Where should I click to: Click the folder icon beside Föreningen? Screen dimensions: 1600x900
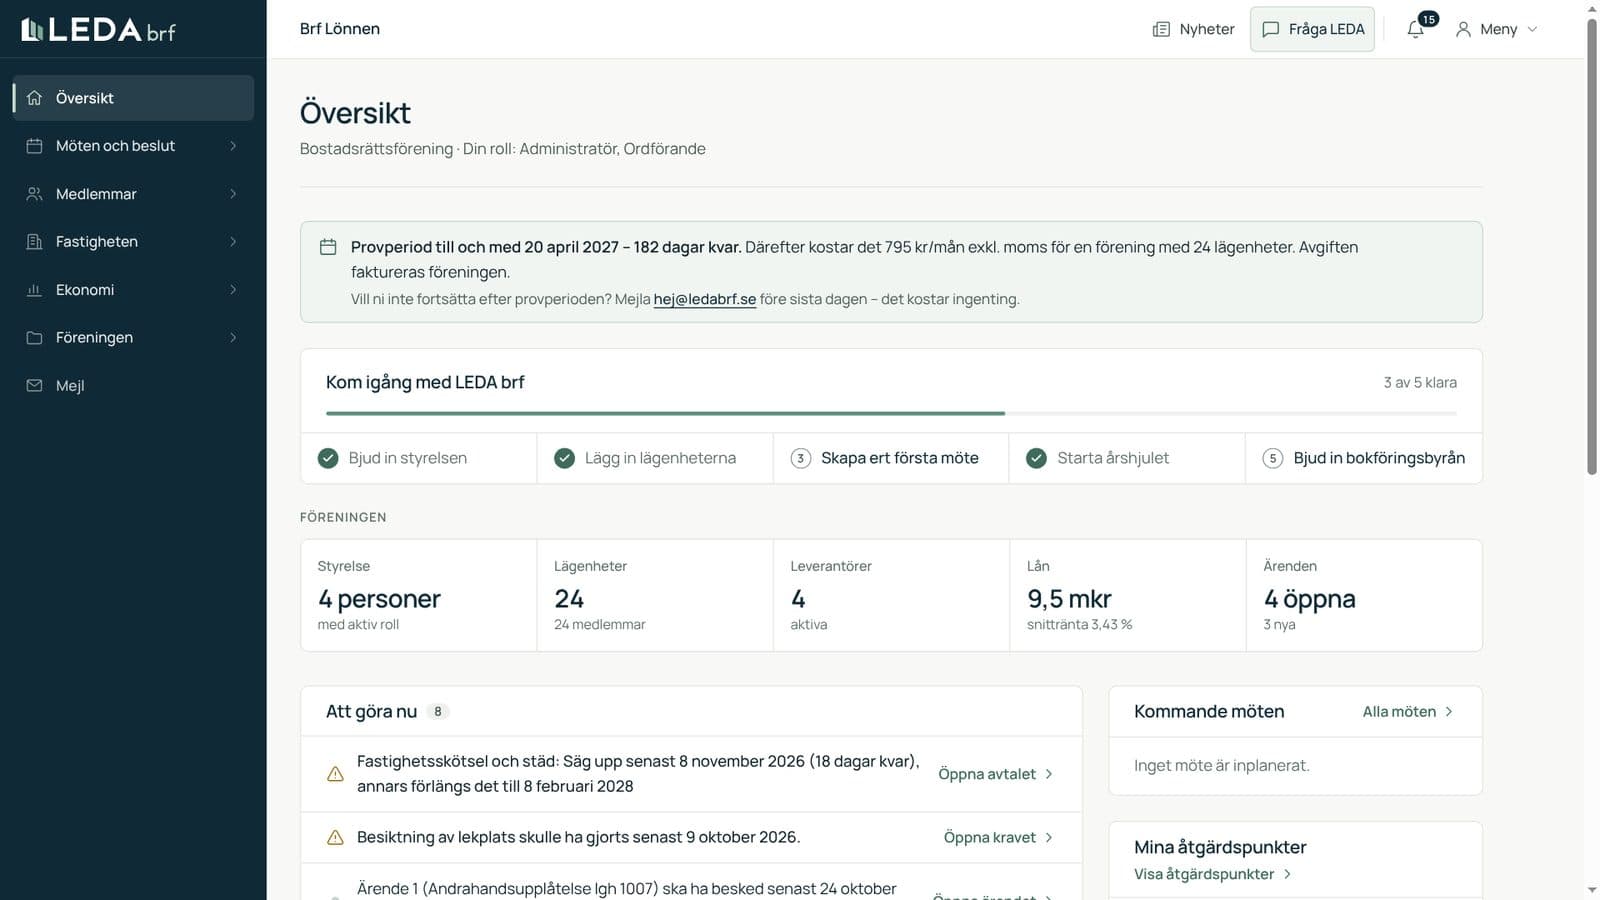[34, 338]
